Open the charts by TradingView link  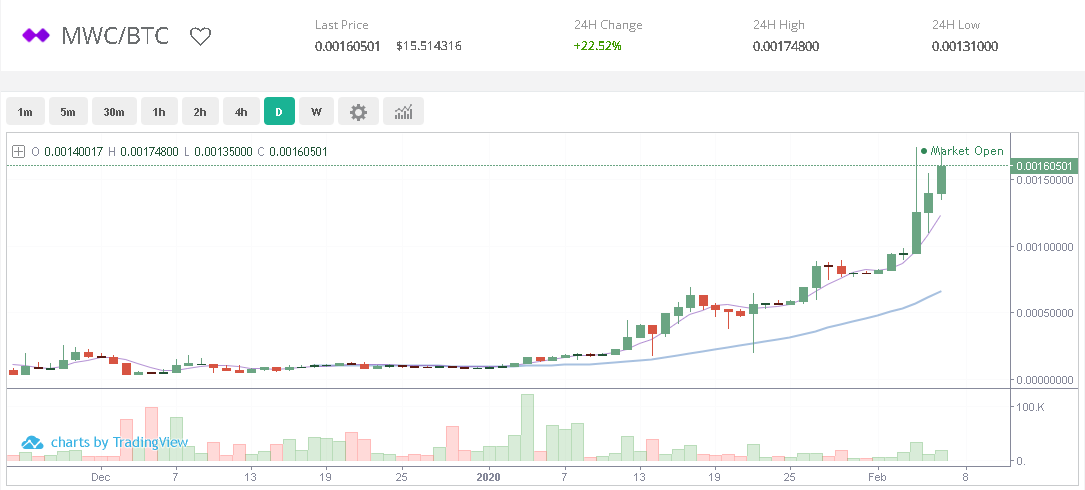[104, 442]
